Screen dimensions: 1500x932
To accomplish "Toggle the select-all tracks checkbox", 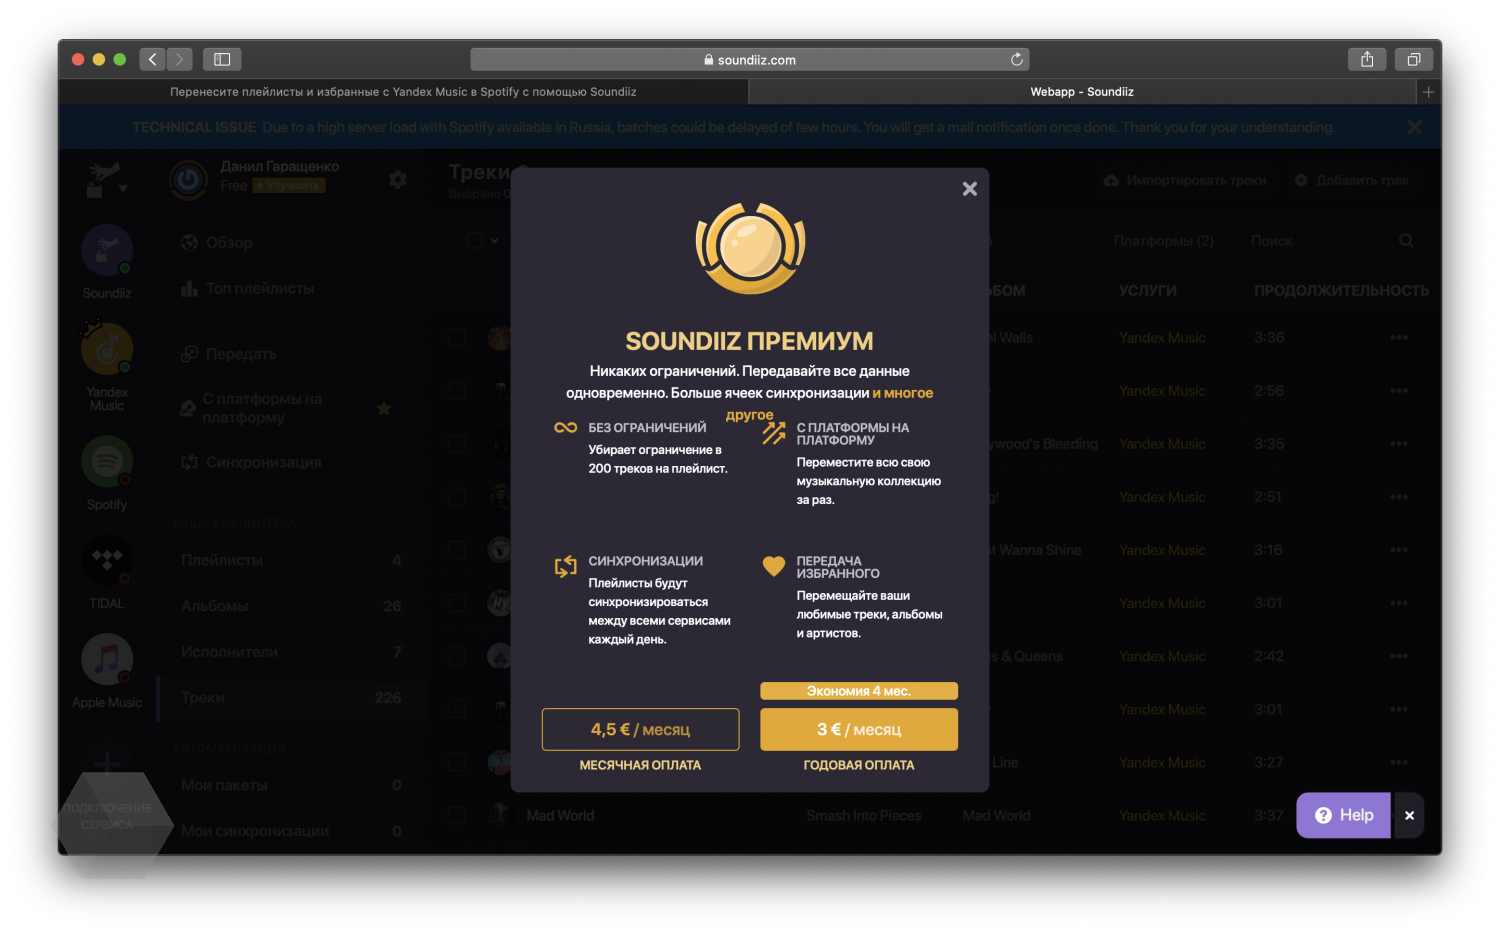I will pyautogui.click(x=475, y=240).
